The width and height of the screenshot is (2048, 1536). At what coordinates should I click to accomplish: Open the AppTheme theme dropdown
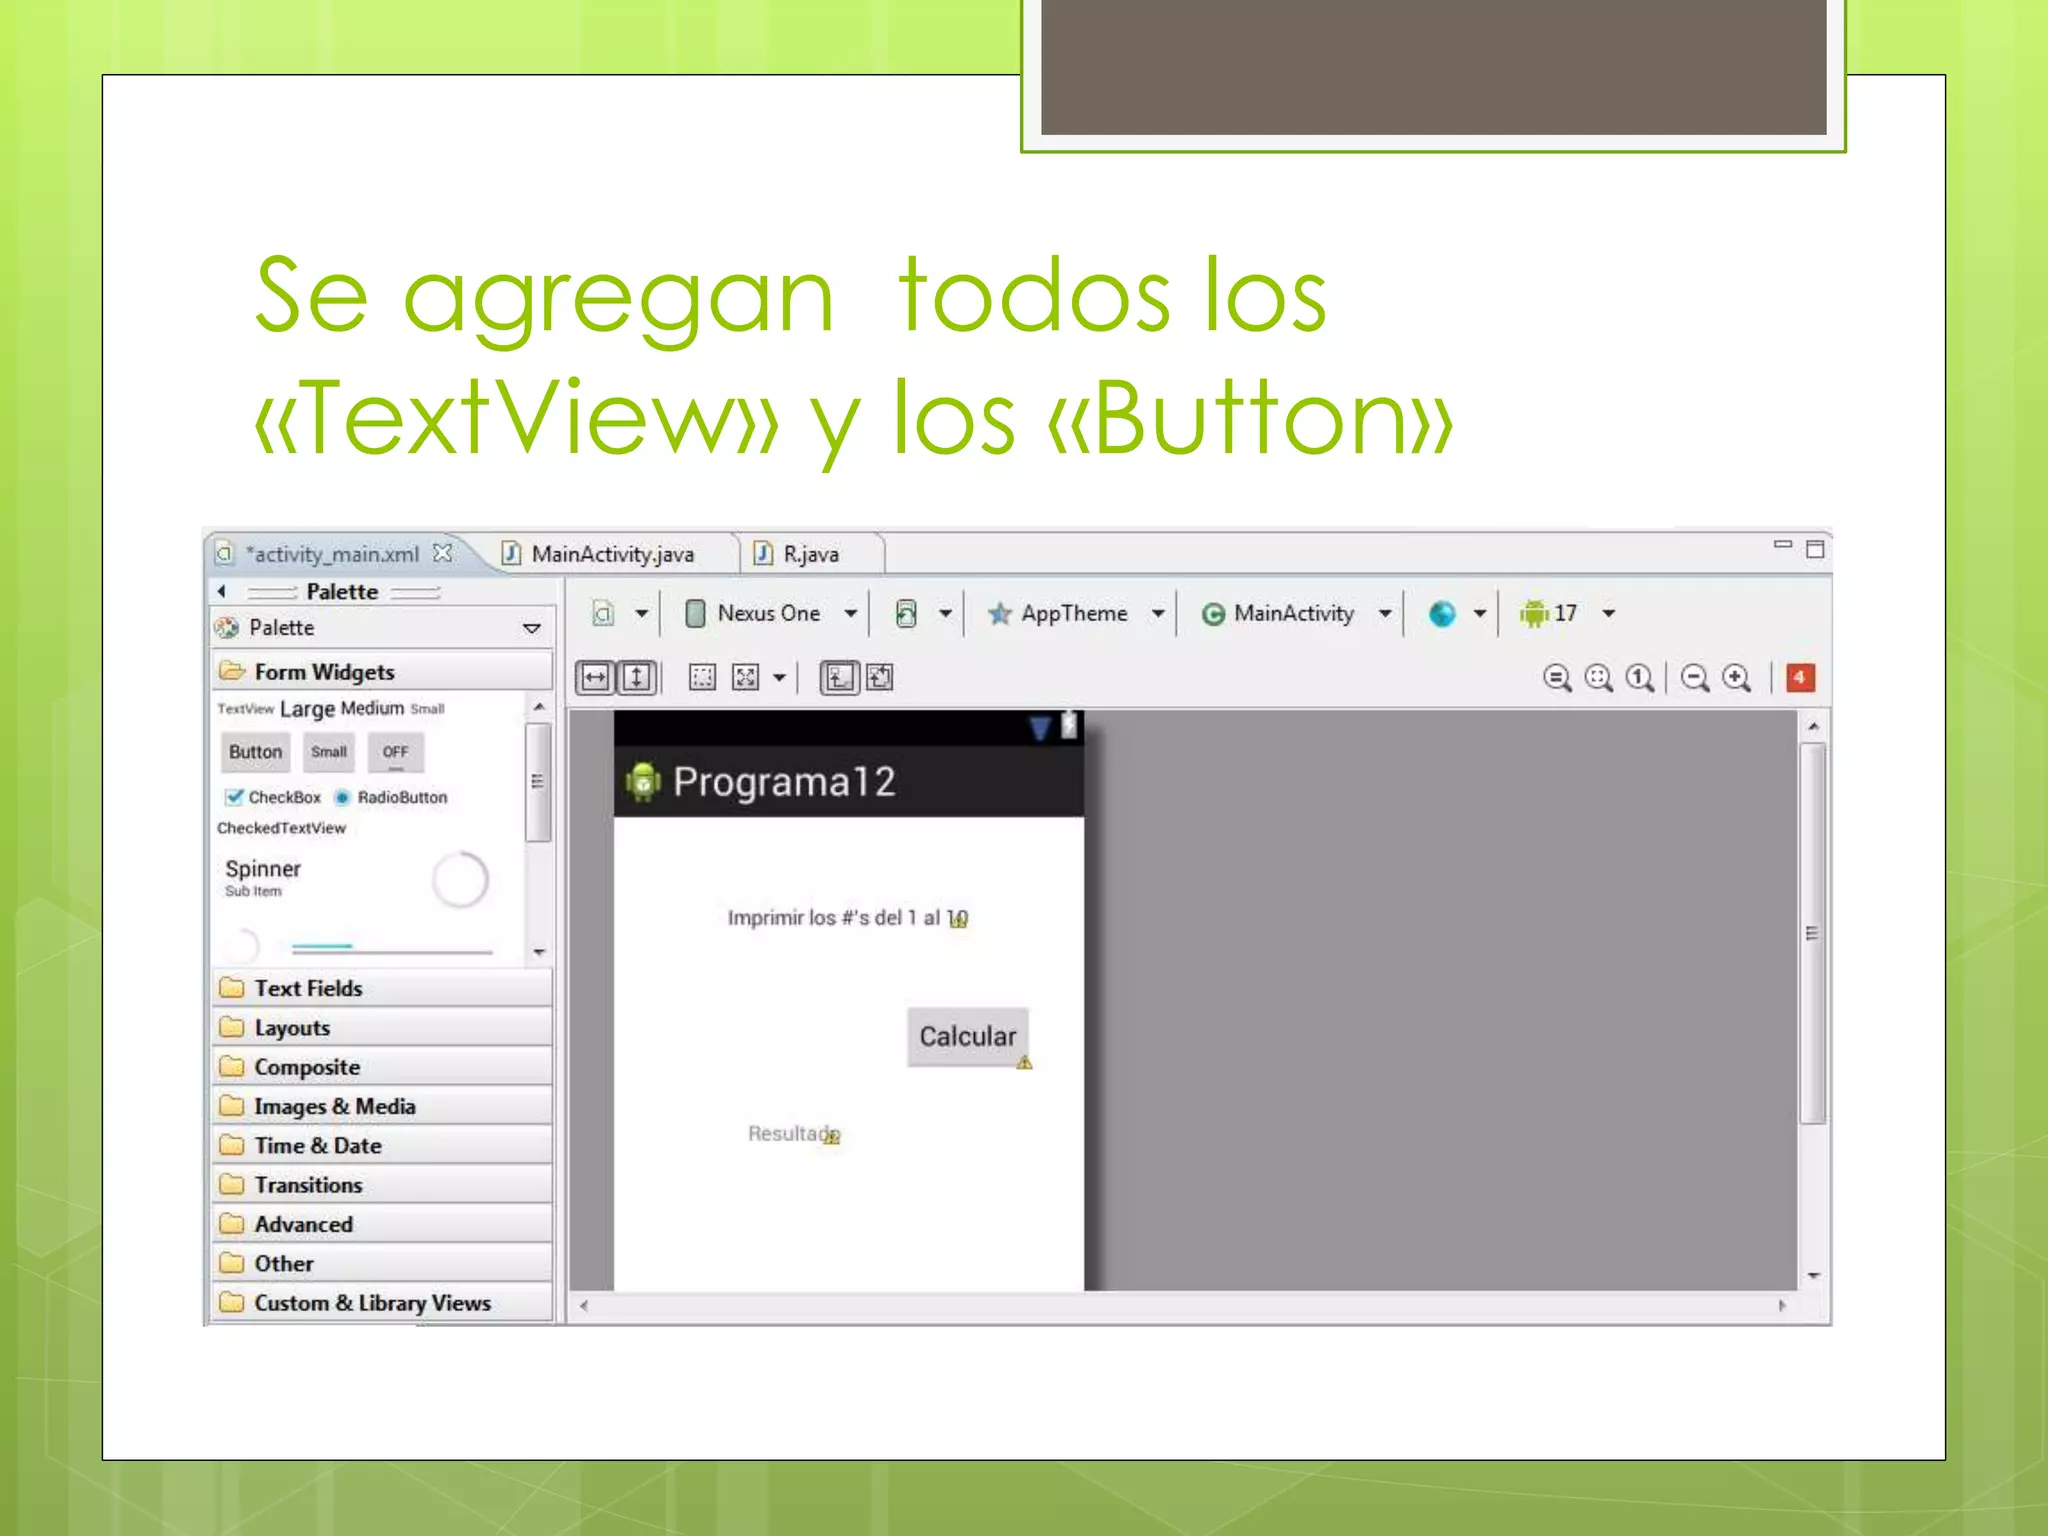click(1074, 613)
